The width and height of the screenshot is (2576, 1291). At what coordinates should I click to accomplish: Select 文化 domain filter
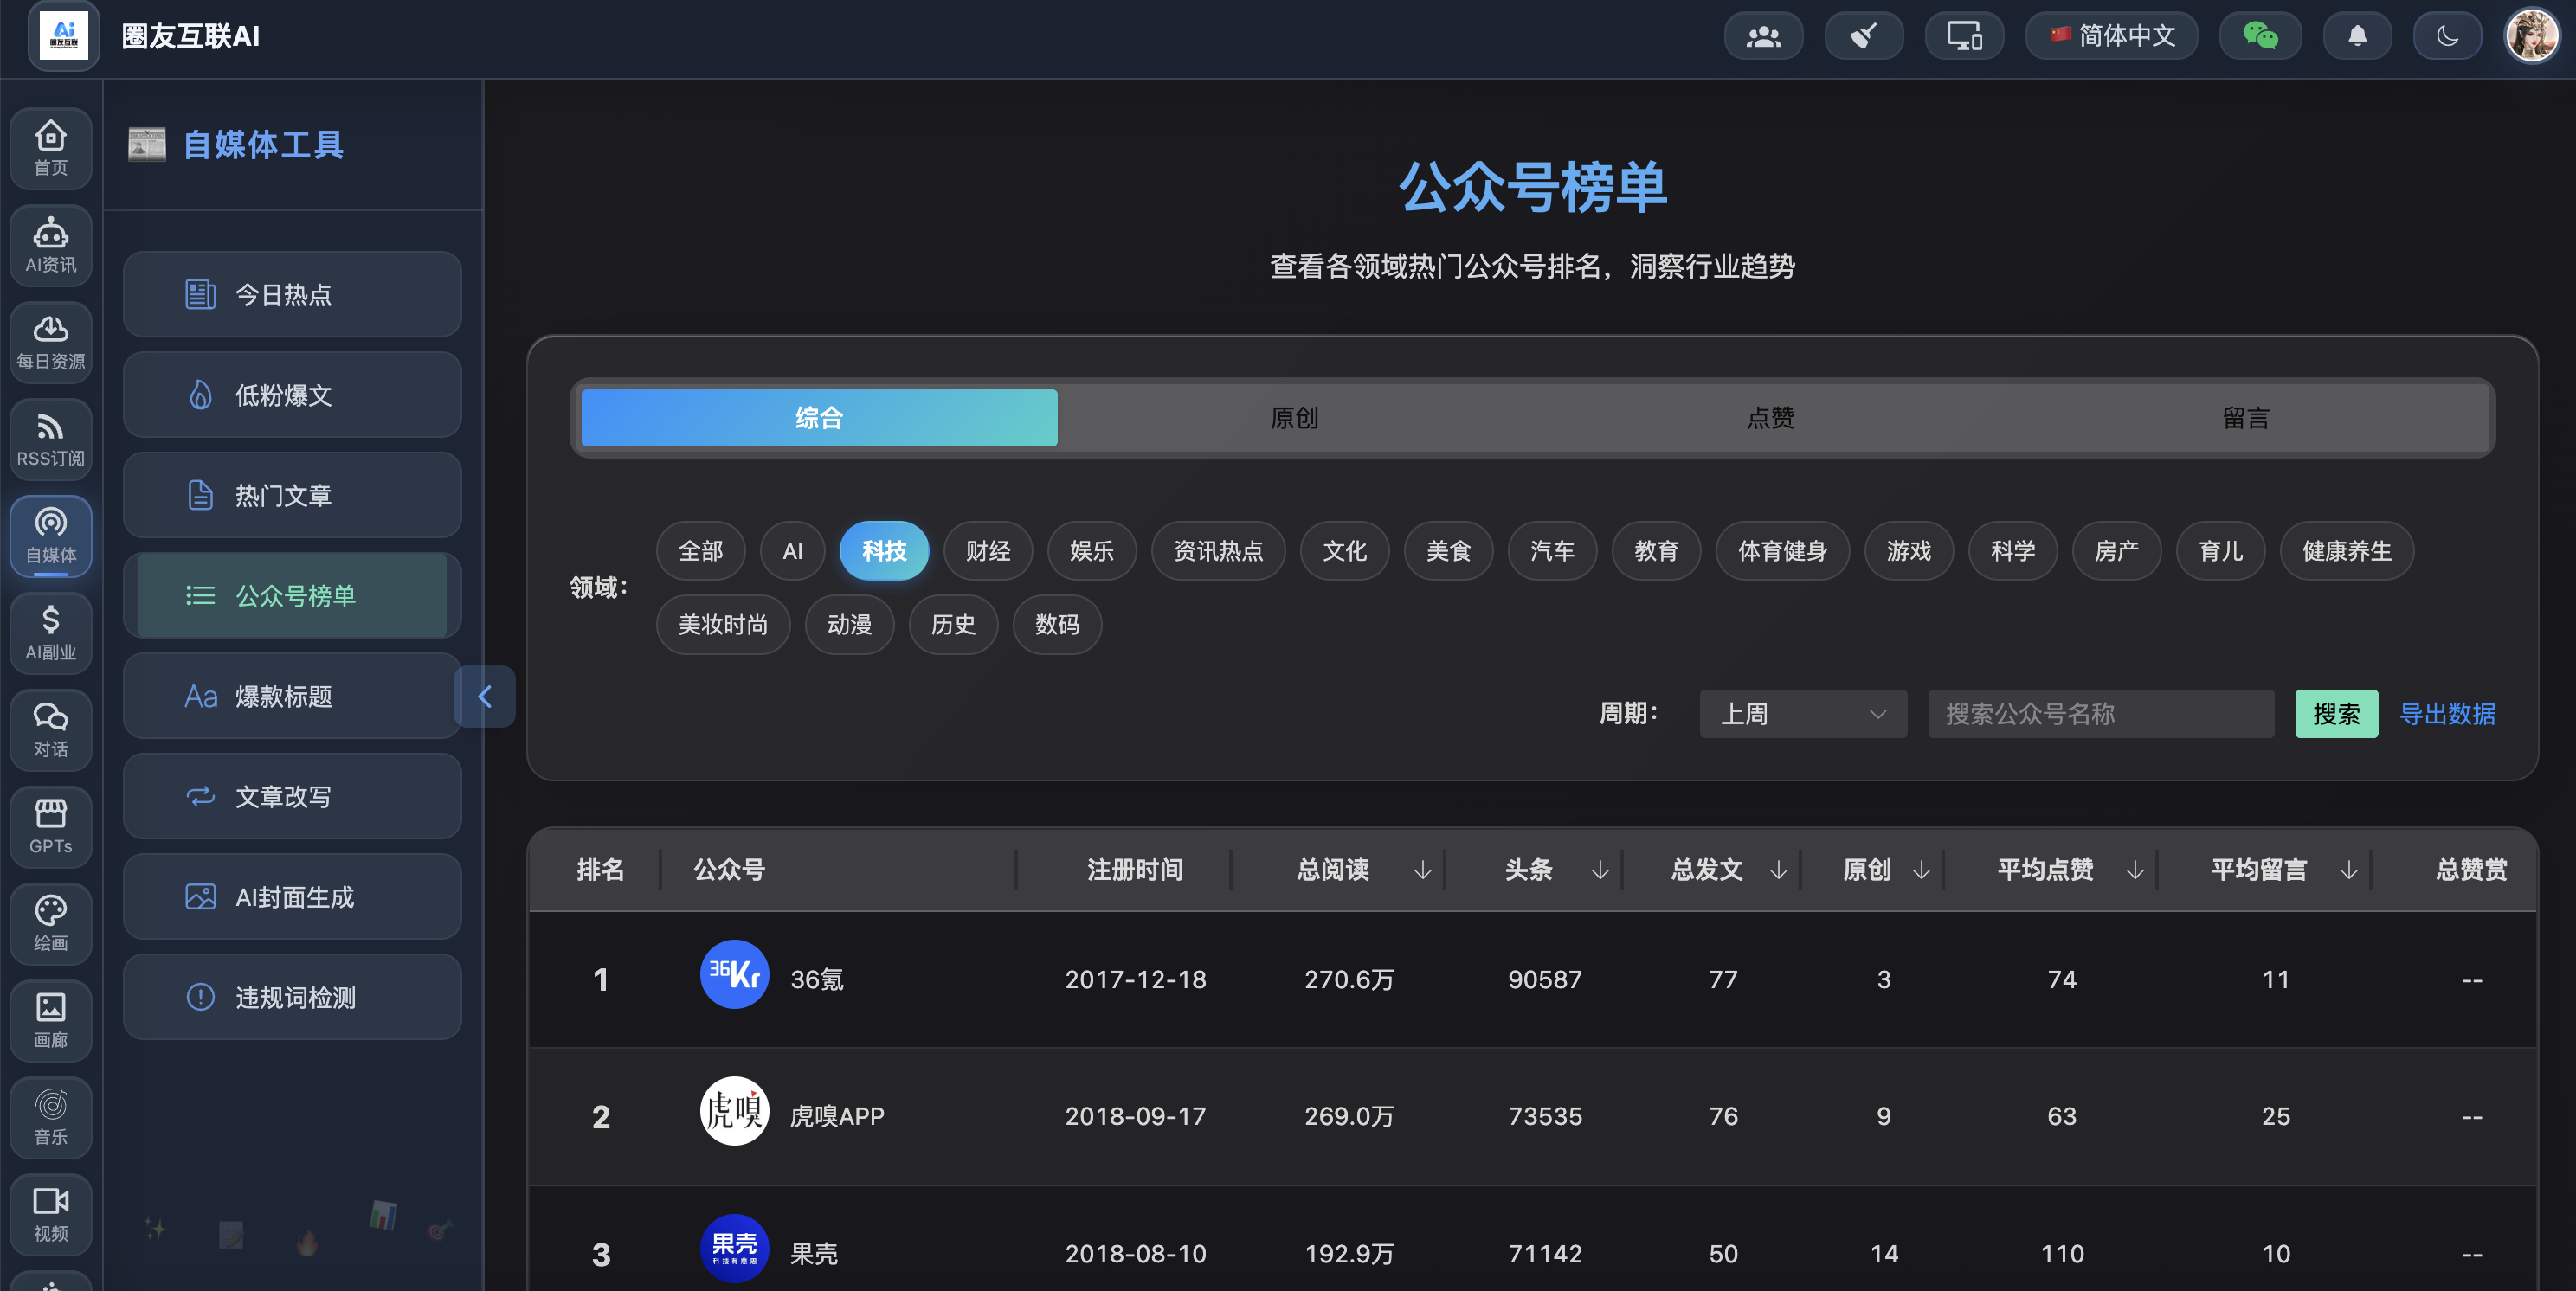1344,551
